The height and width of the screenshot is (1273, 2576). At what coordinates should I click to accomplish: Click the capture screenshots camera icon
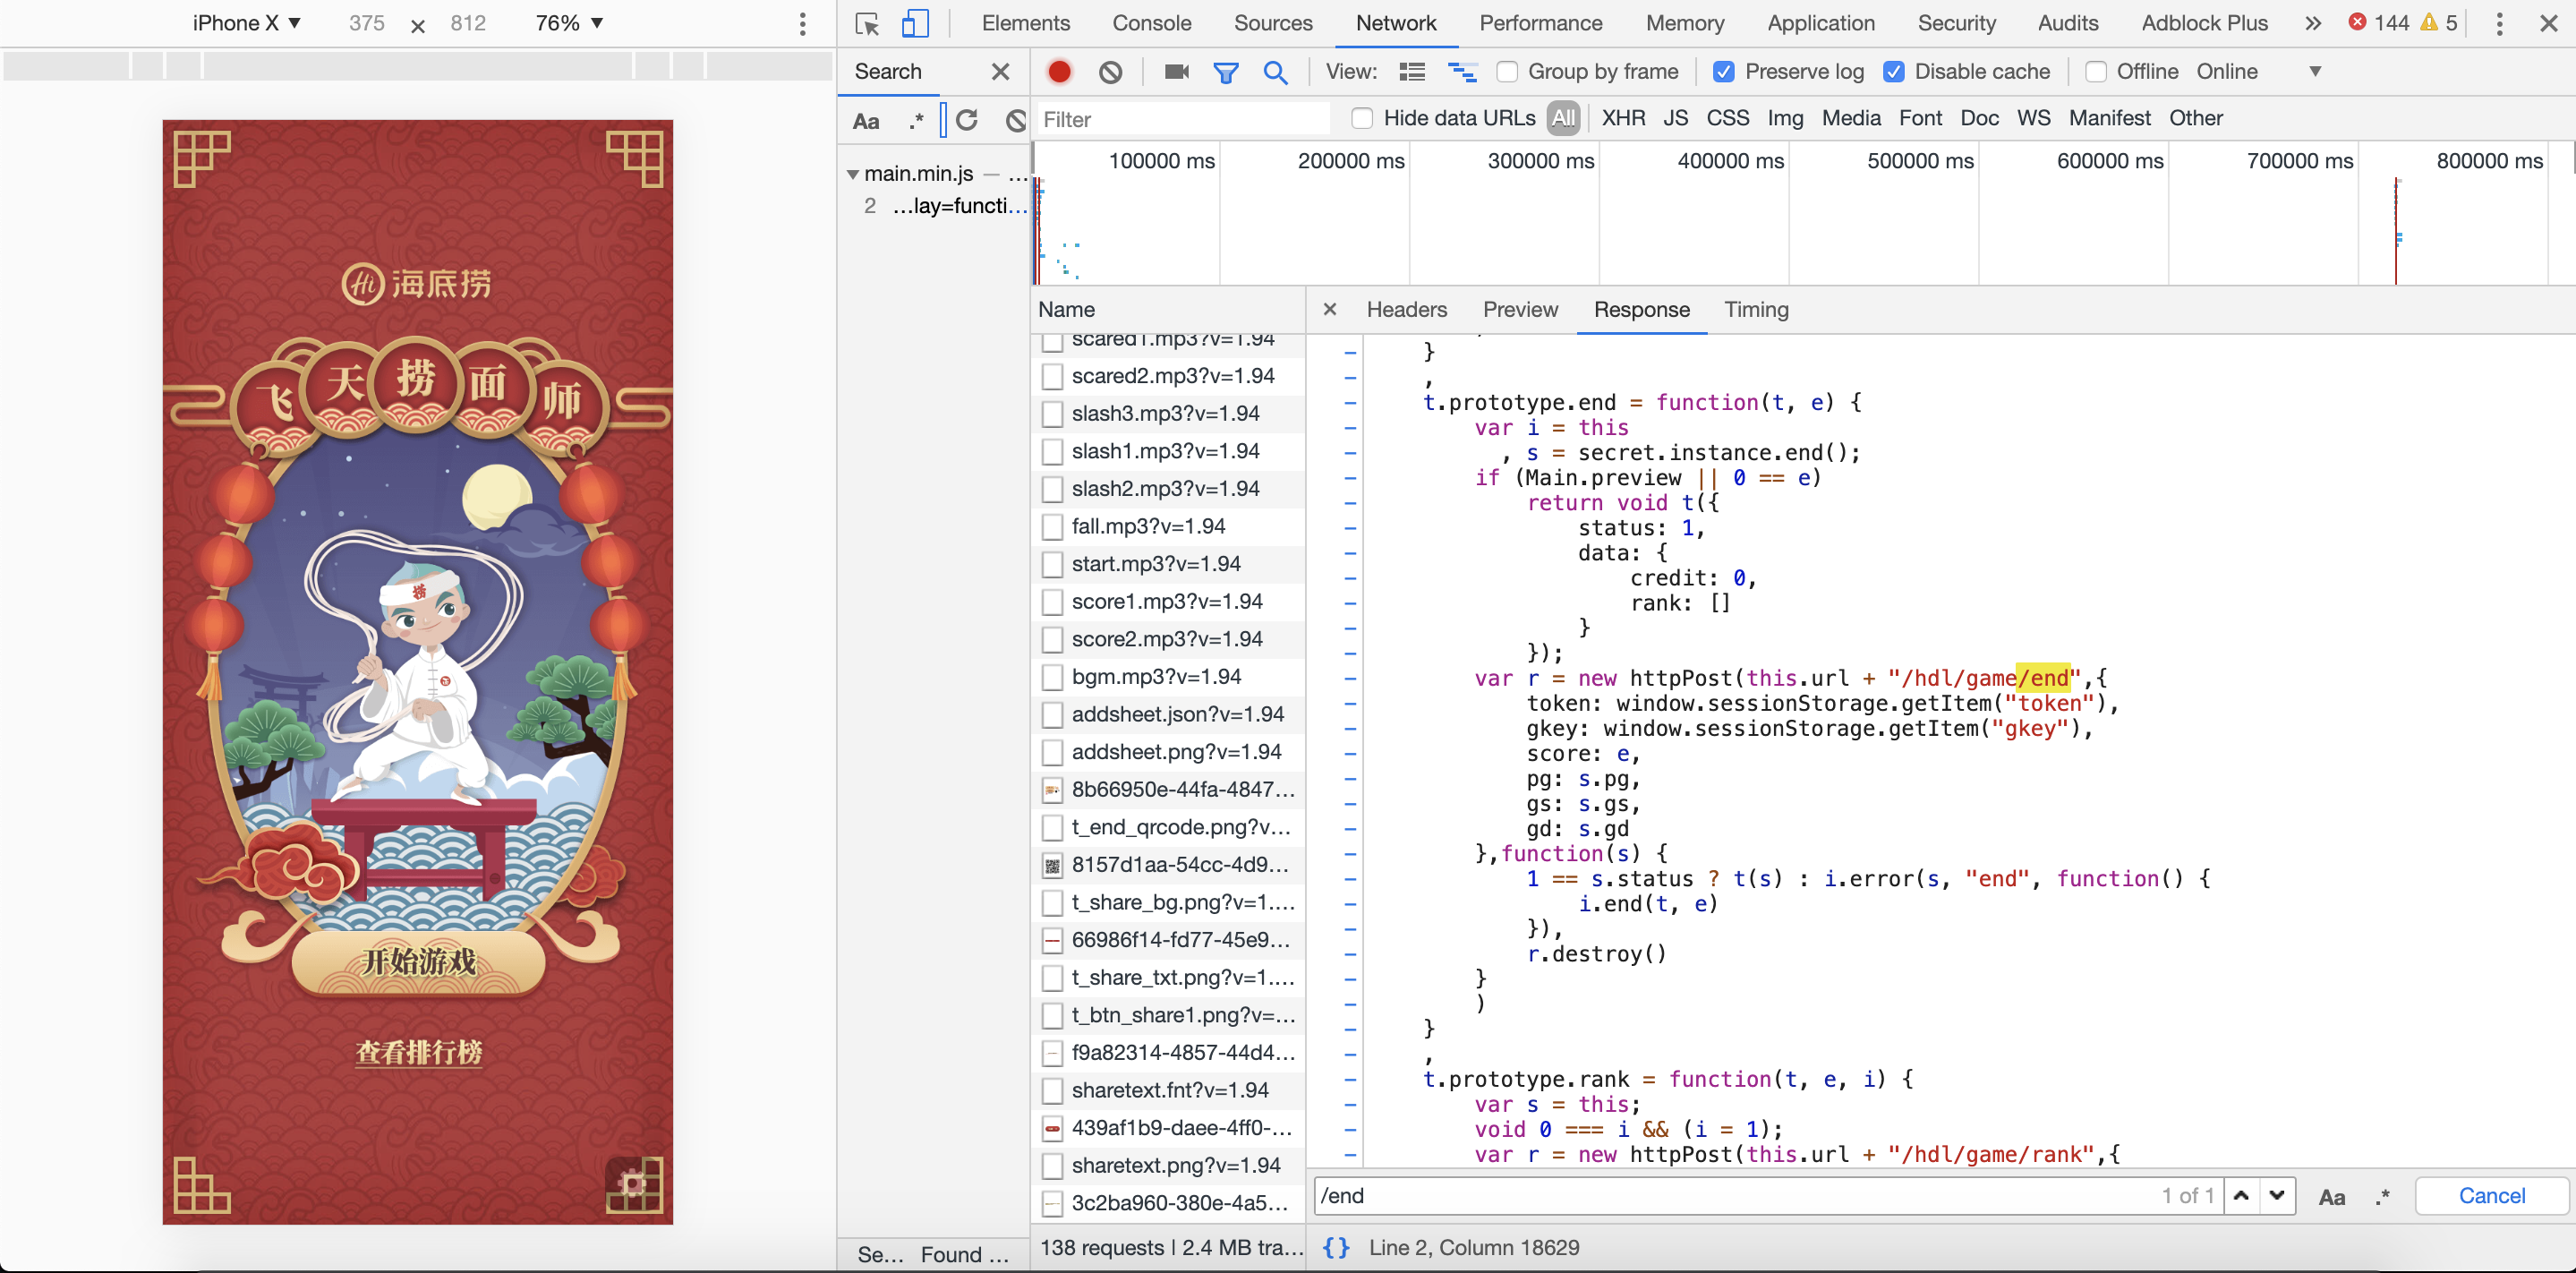click(x=1176, y=72)
